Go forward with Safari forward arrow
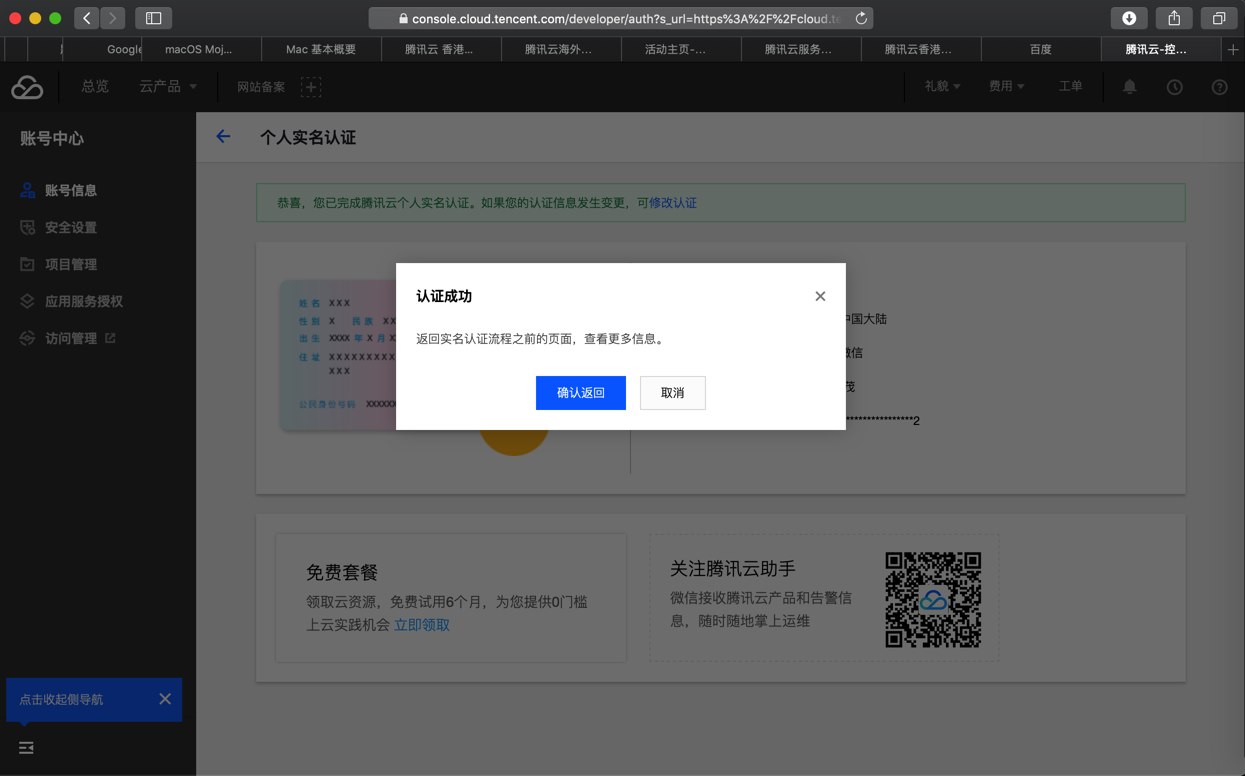The height and width of the screenshot is (776, 1245). [x=112, y=18]
